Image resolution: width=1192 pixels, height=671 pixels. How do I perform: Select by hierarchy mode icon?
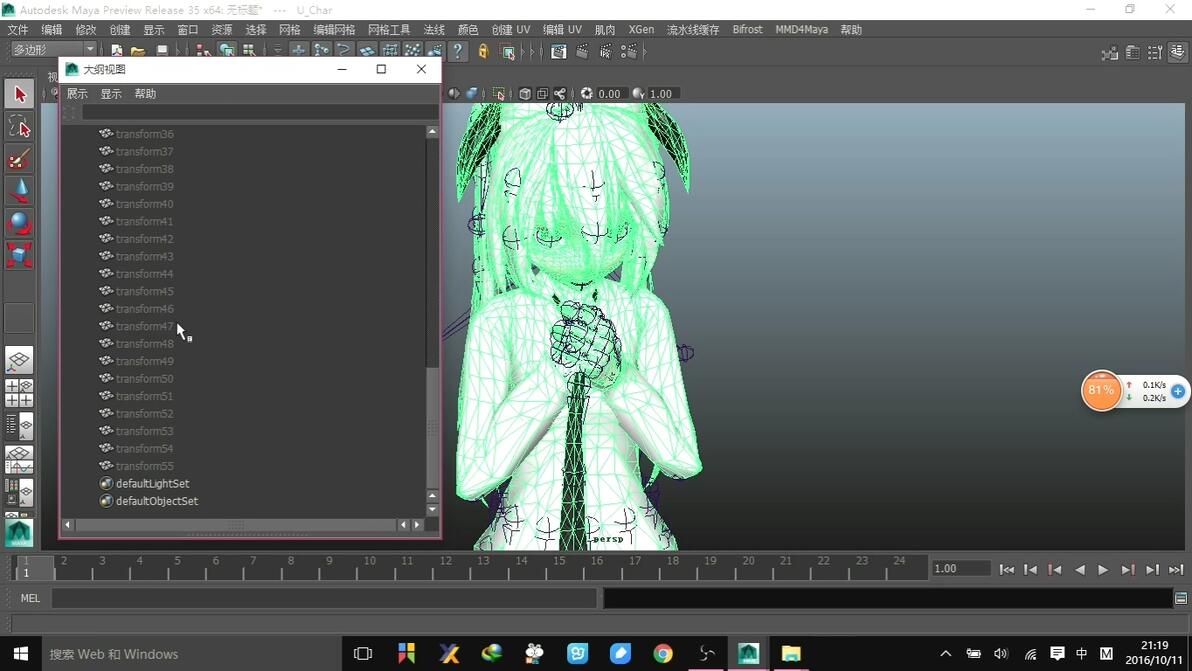(x=204, y=50)
